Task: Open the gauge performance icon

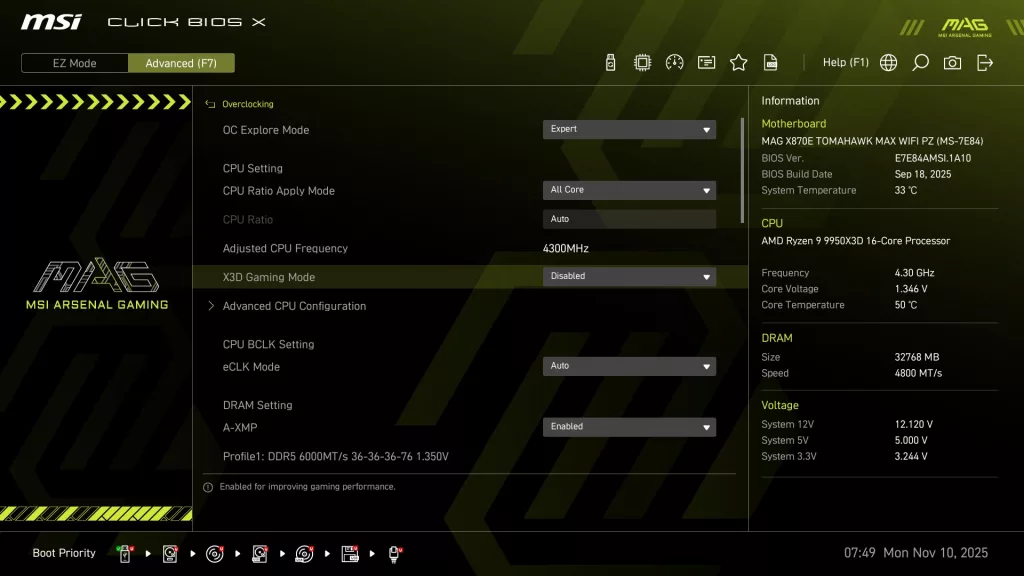Action: click(x=673, y=61)
